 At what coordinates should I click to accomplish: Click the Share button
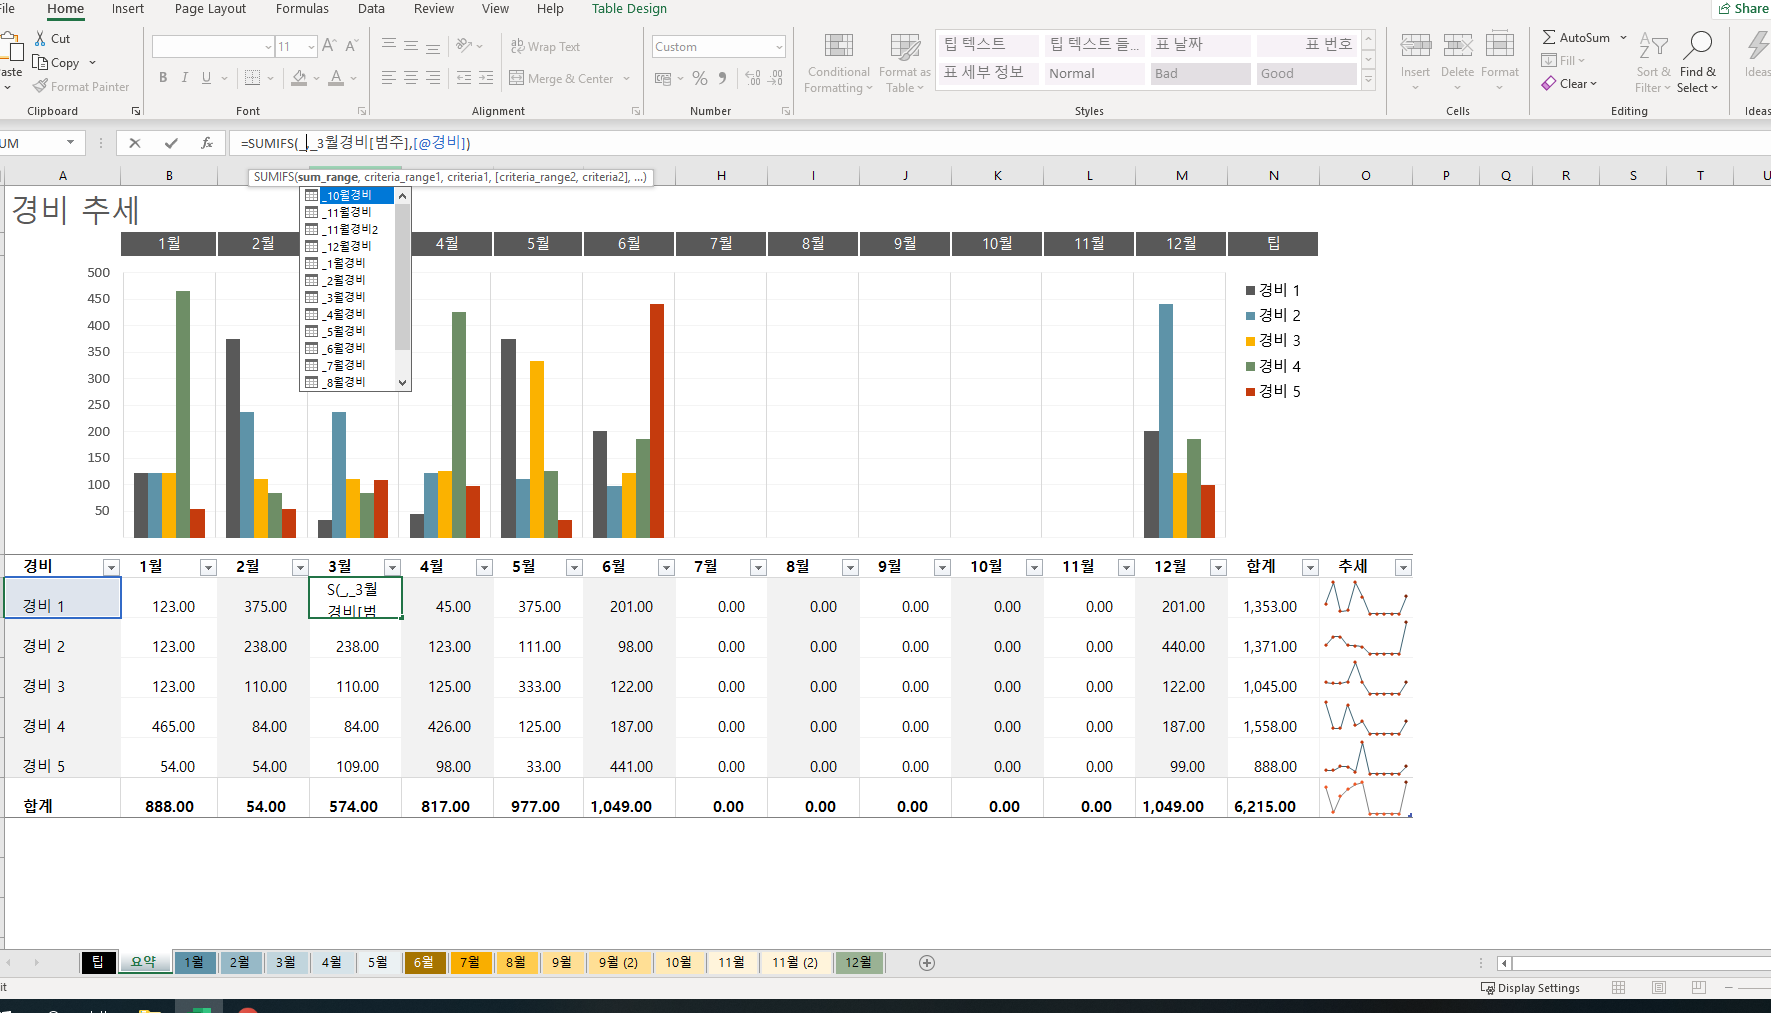[x=1743, y=9]
